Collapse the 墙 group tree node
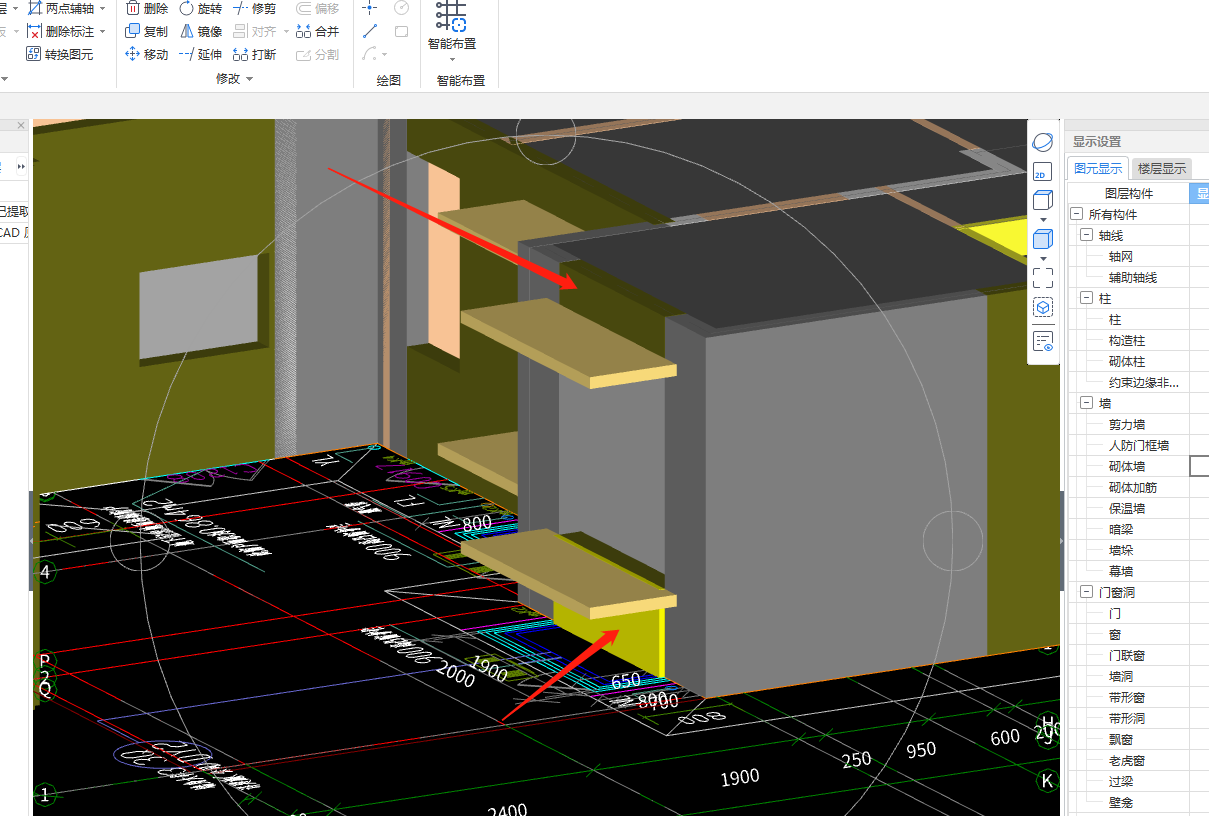1209x816 pixels. click(x=1087, y=403)
